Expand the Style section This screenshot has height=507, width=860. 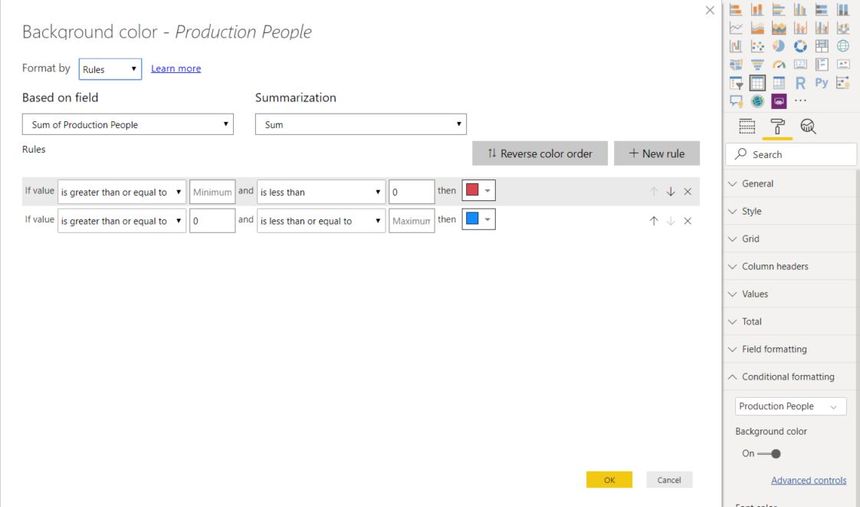tap(790, 211)
